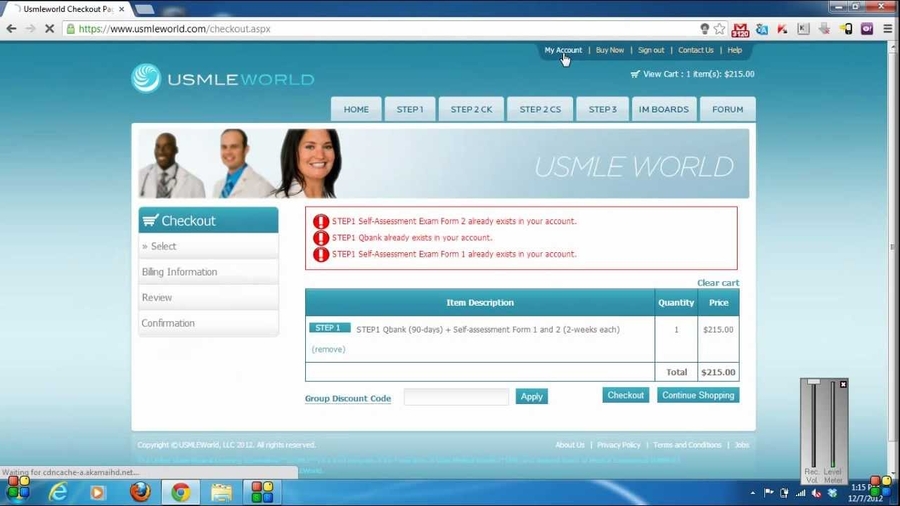The height and width of the screenshot is (506, 900).
Task: Open the send-to-phone extension icon
Action: (x=846, y=29)
